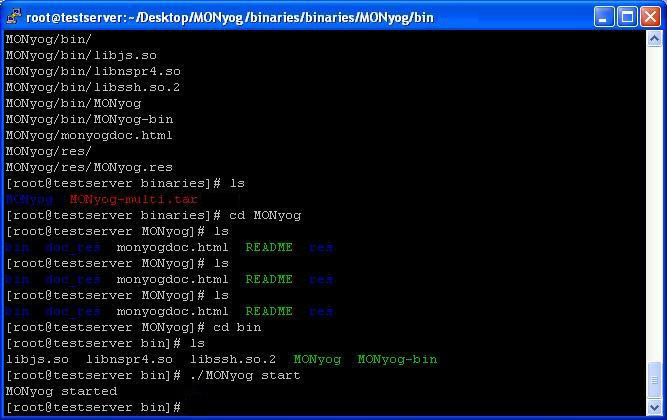Click the 'MONyog/monyogdoc.html' line
The width and height of the screenshot is (667, 420).
point(89,135)
